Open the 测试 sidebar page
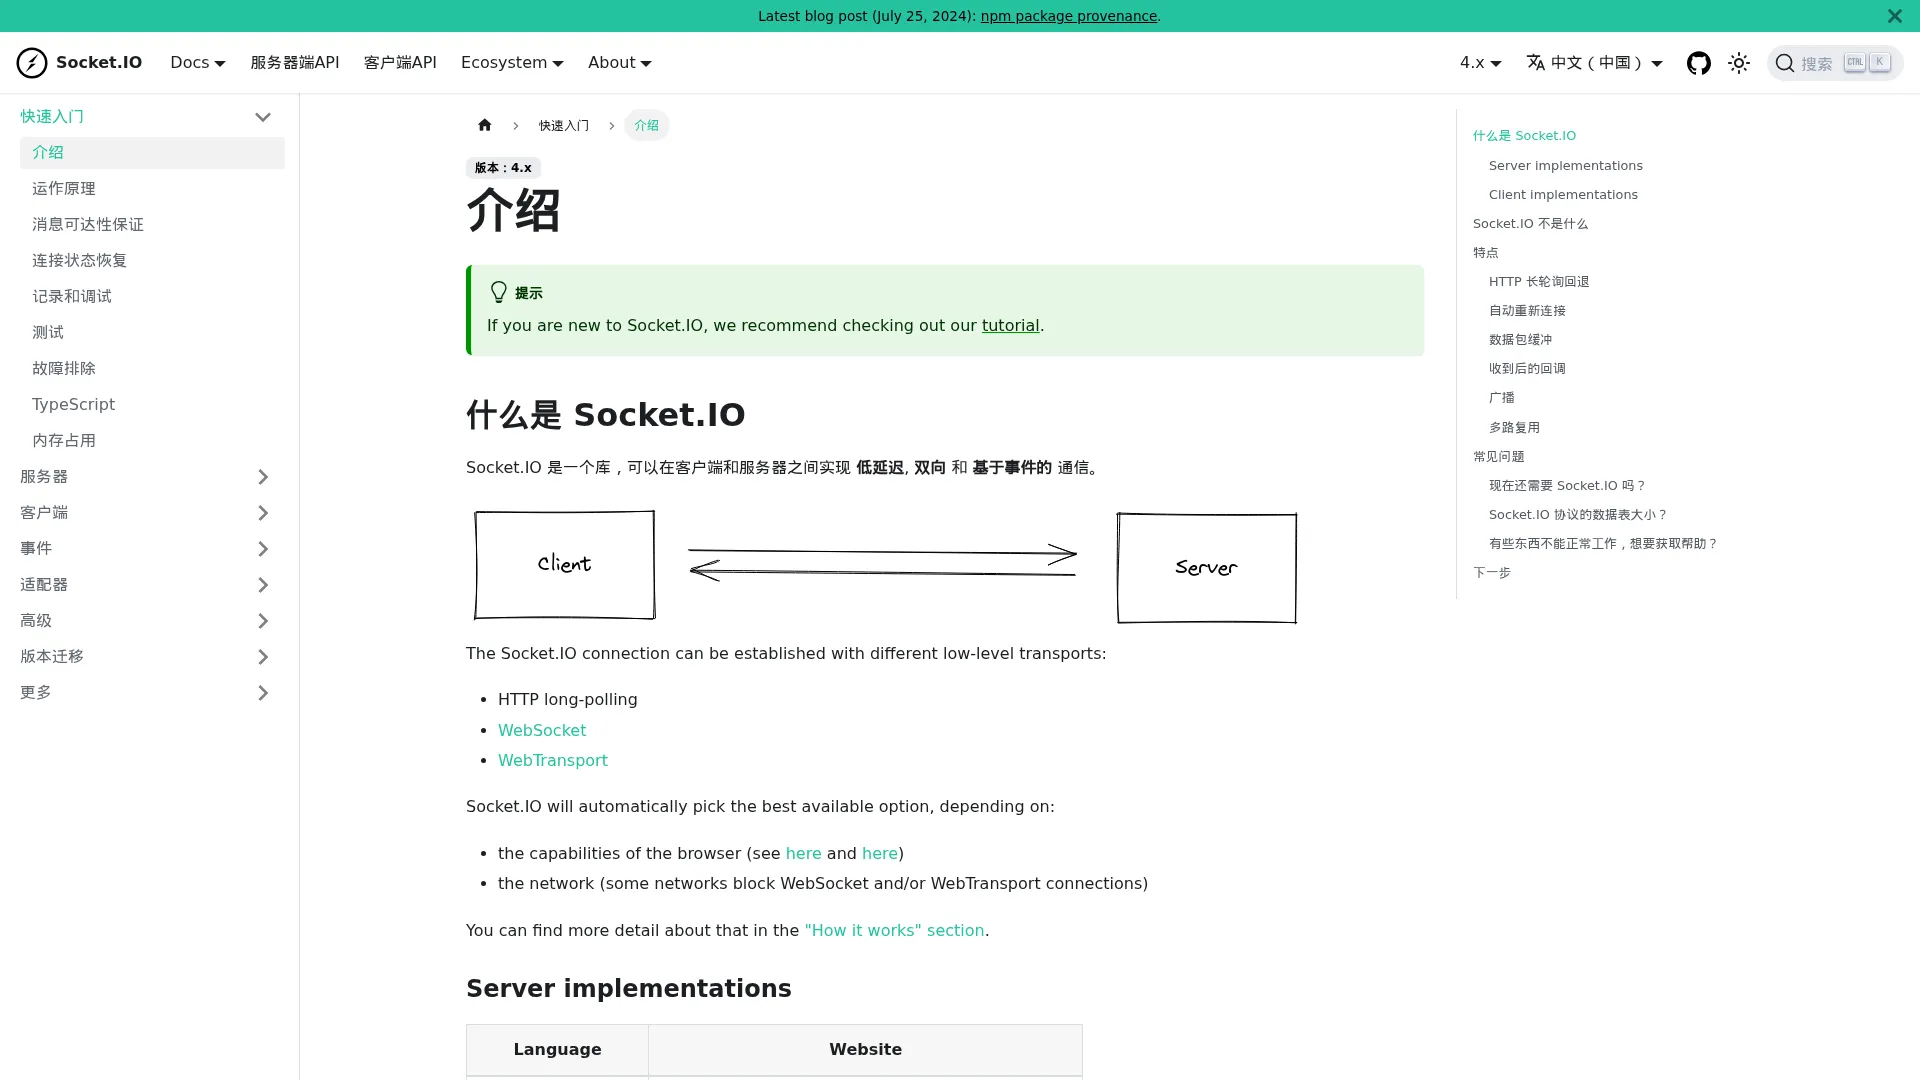Screen dimensions: 1920x1080 click(152, 332)
